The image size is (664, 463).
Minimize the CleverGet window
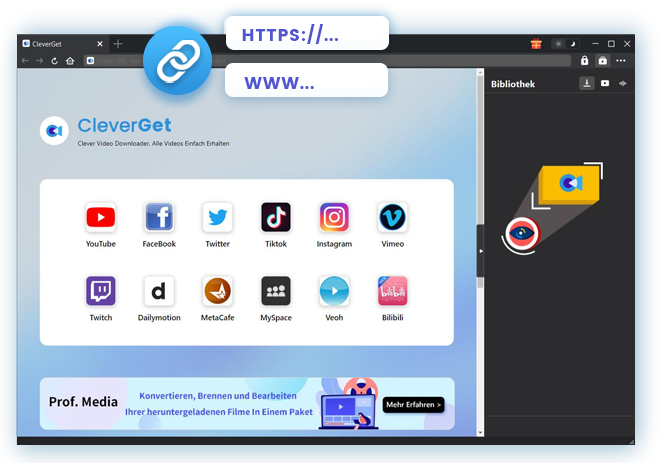click(595, 44)
